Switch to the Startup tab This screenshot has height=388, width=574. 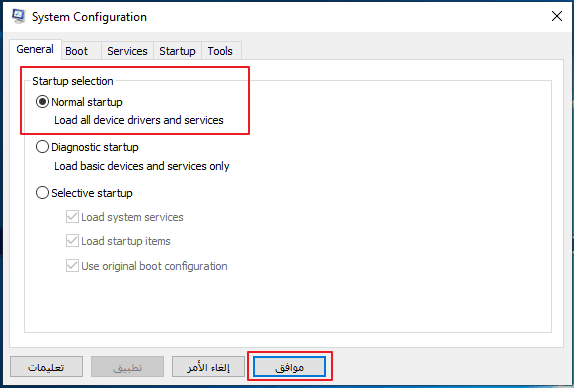178,51
